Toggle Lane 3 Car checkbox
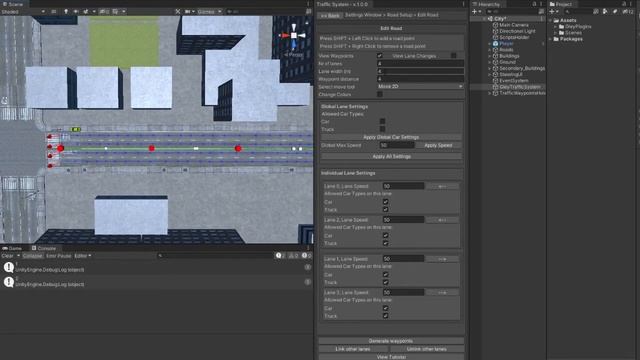This screenshot has height=360, width=640. 385,308
